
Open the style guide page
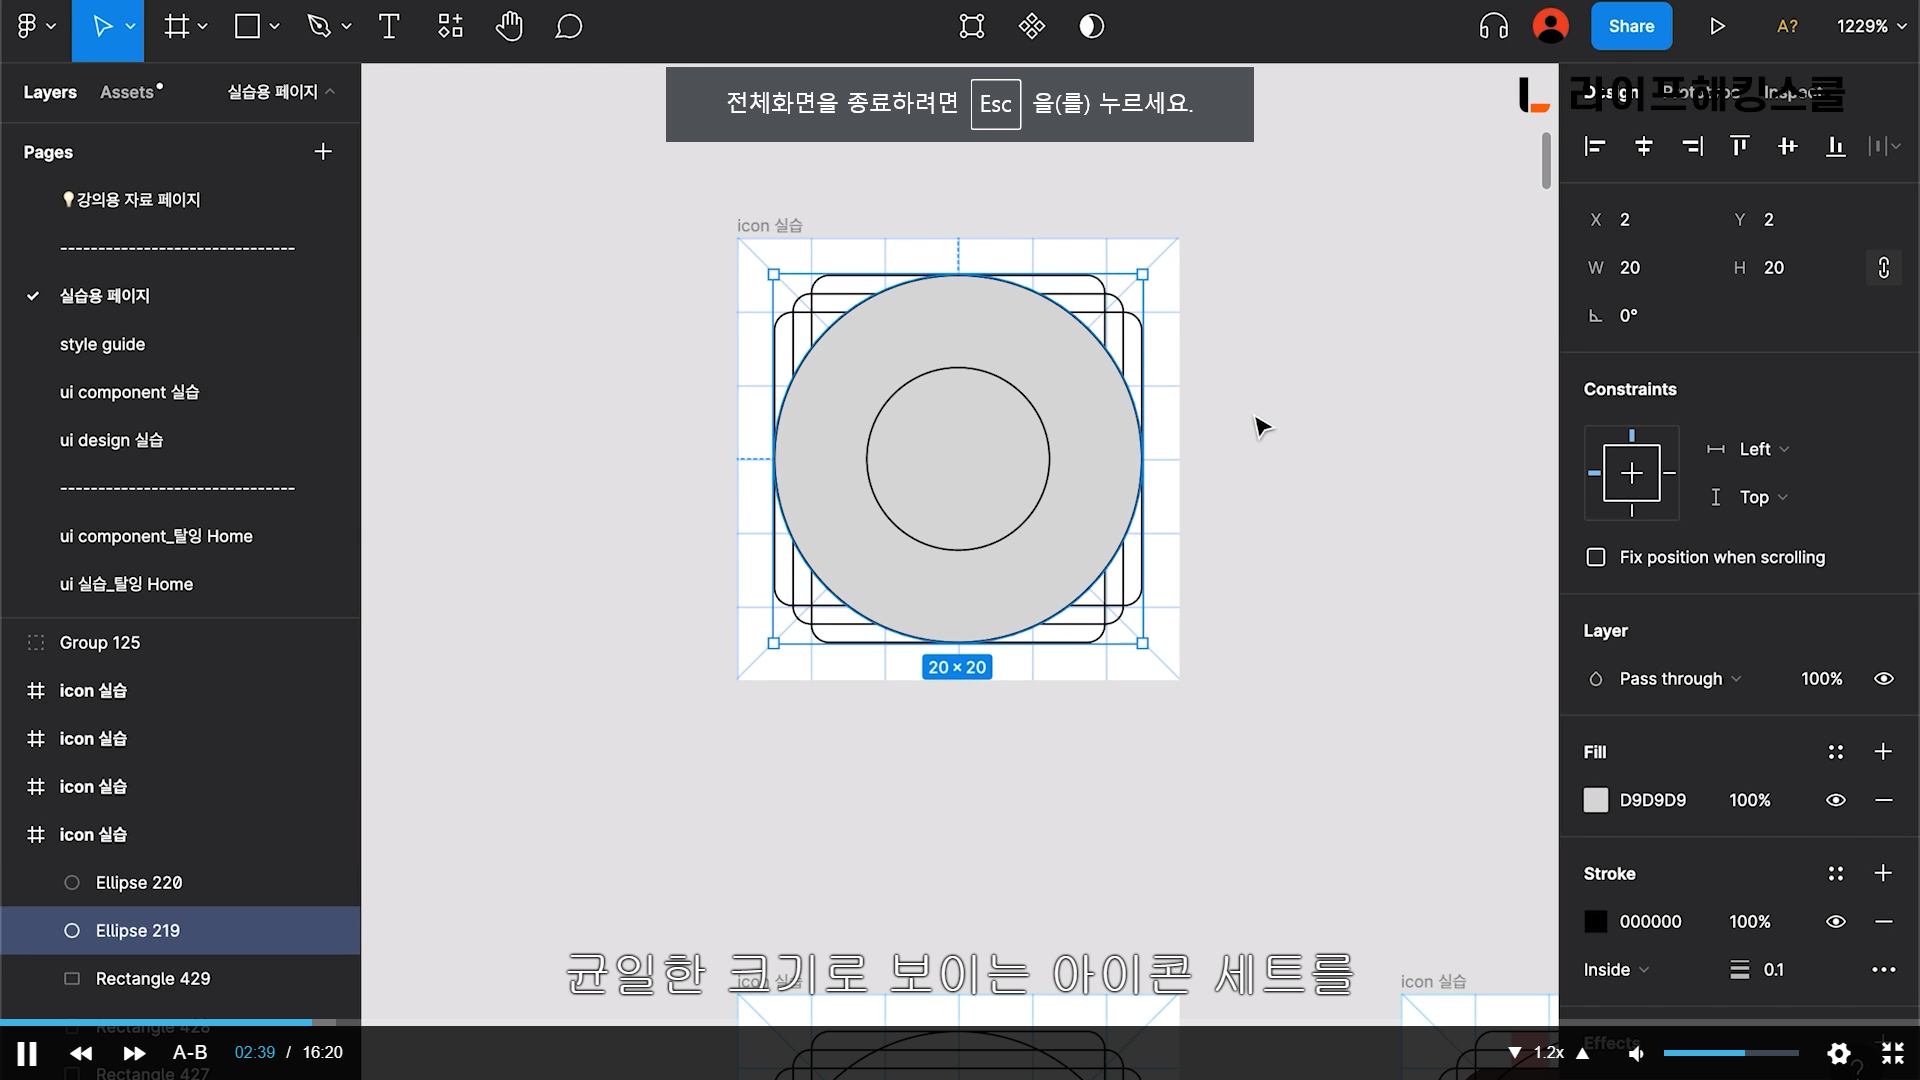point(102,344)
